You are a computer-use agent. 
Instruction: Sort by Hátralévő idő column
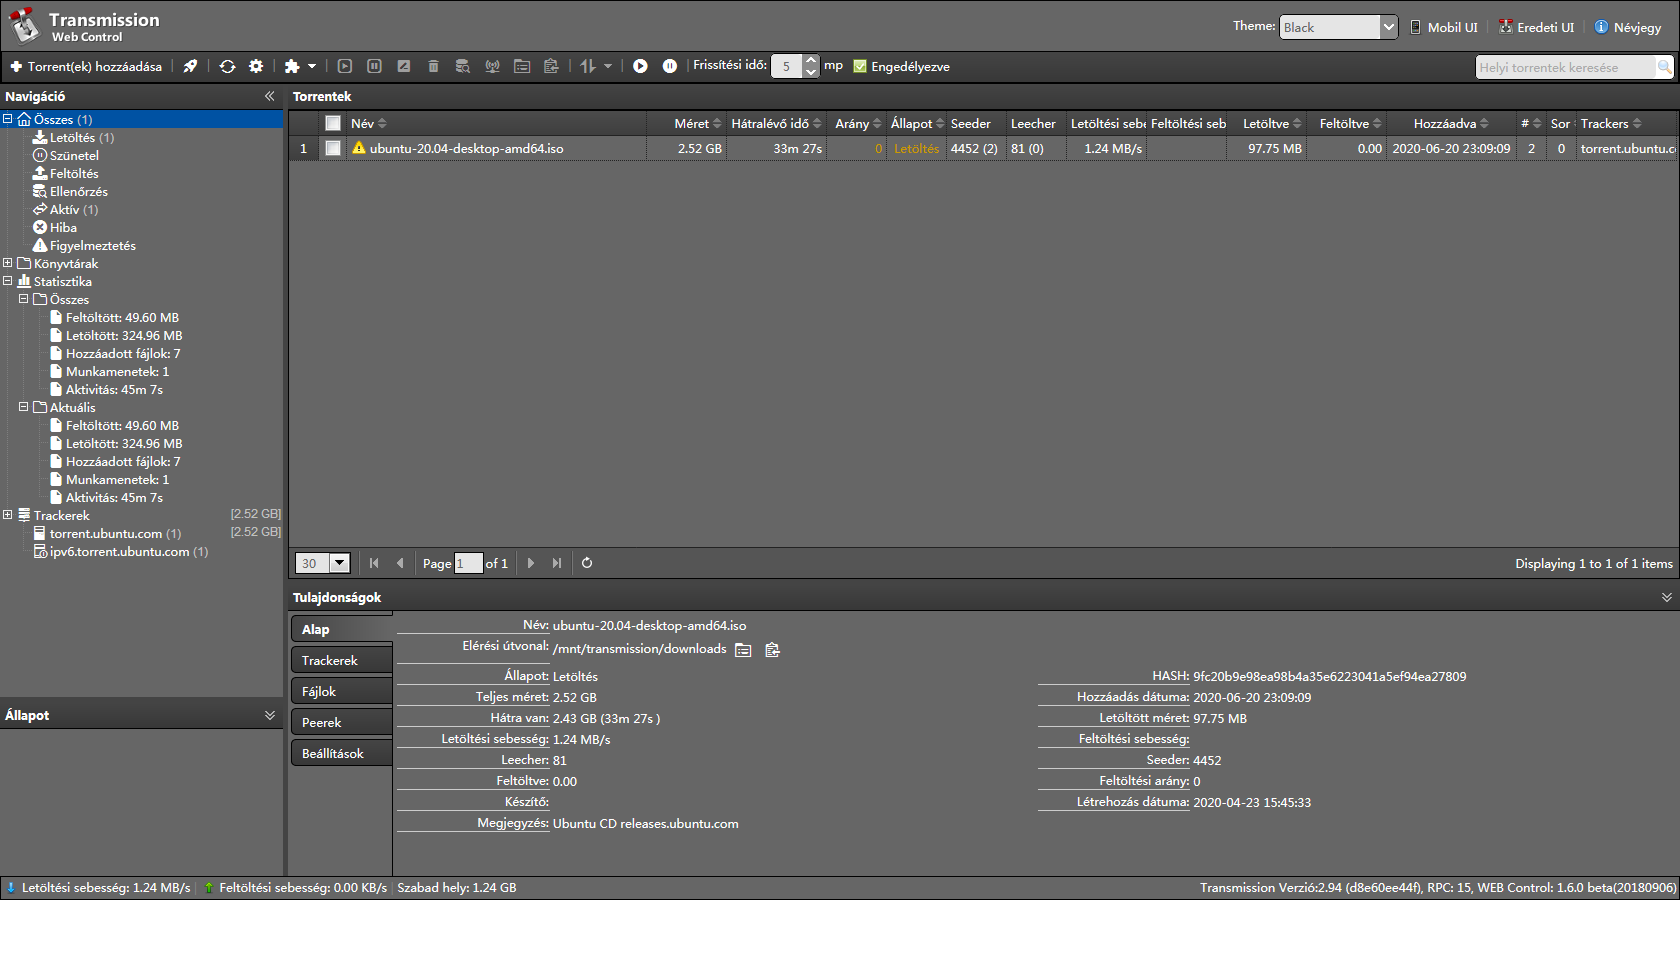(x=776, y=123)
